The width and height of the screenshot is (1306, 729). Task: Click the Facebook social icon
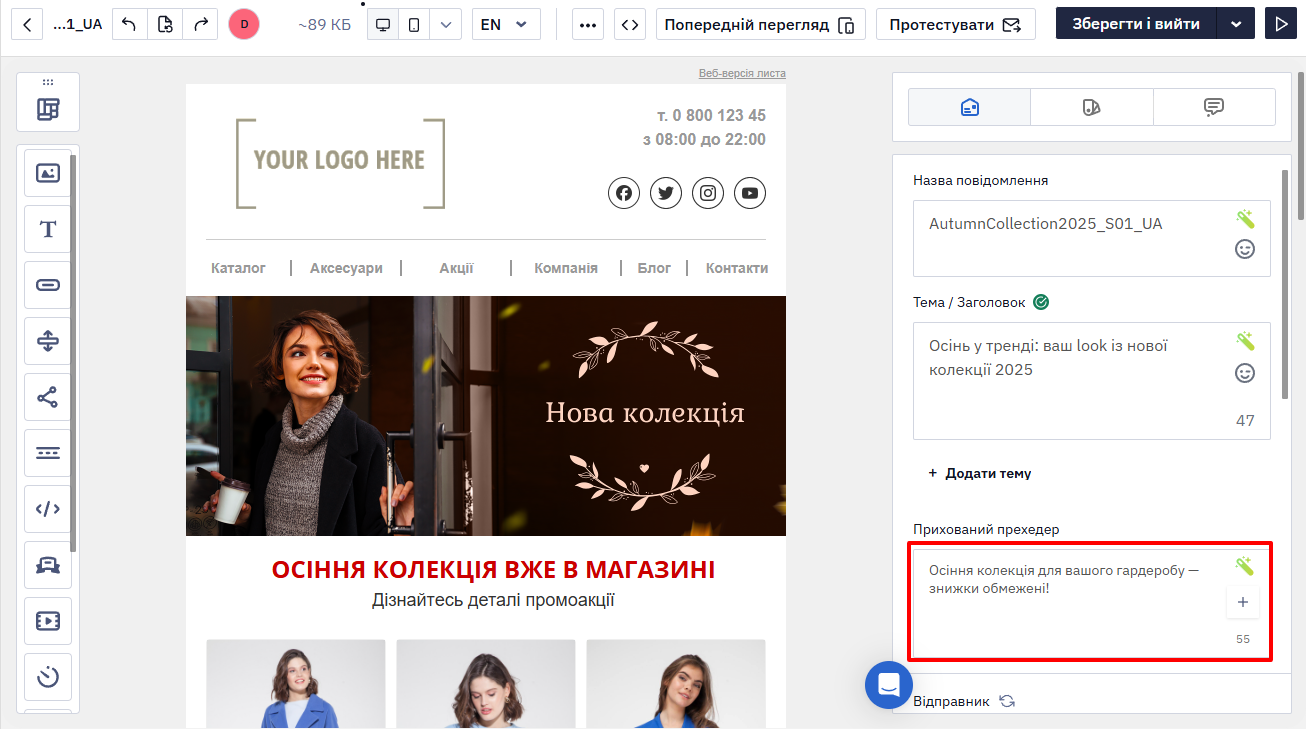point(624,193)
